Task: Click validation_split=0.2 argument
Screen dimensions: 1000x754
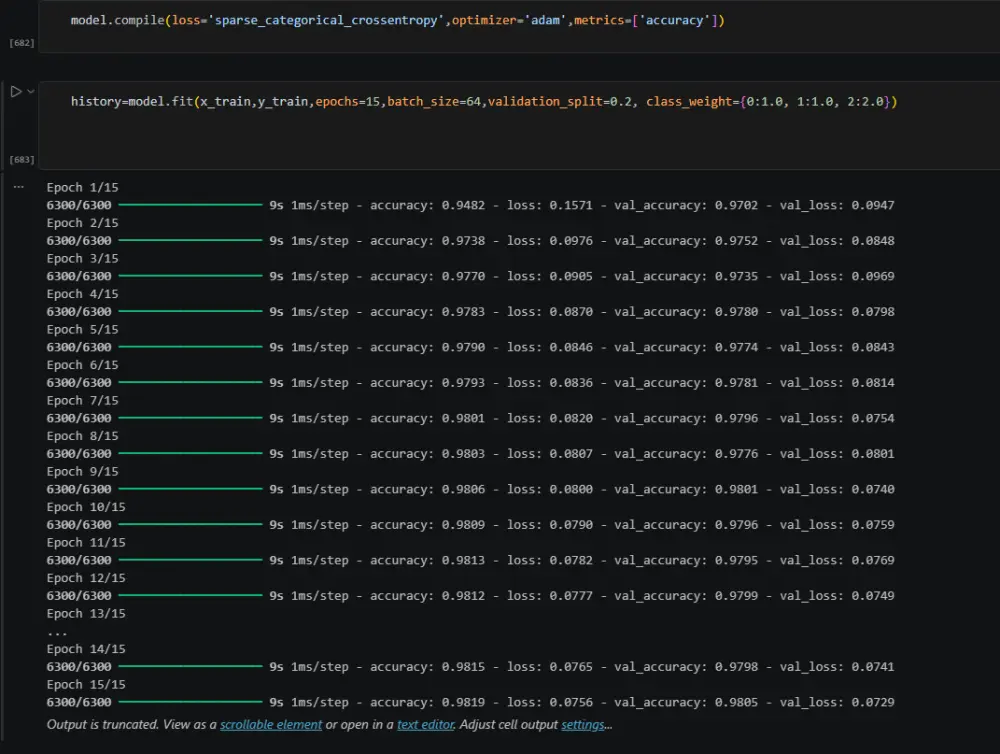Action: click(x=559, y=101)
